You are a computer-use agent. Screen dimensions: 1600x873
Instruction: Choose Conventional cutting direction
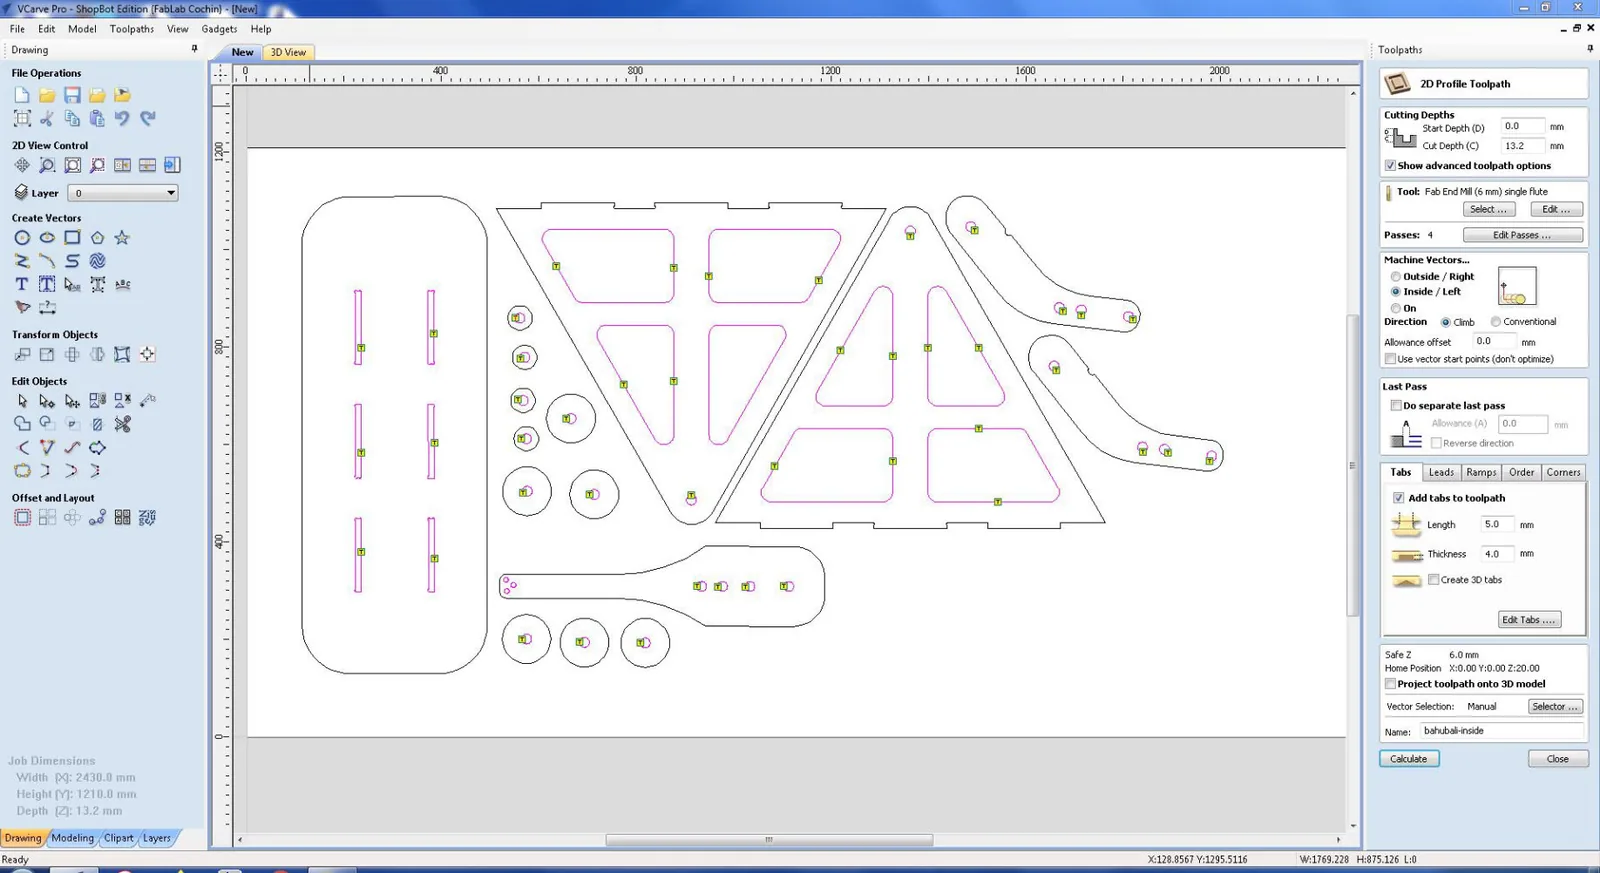1496,322
